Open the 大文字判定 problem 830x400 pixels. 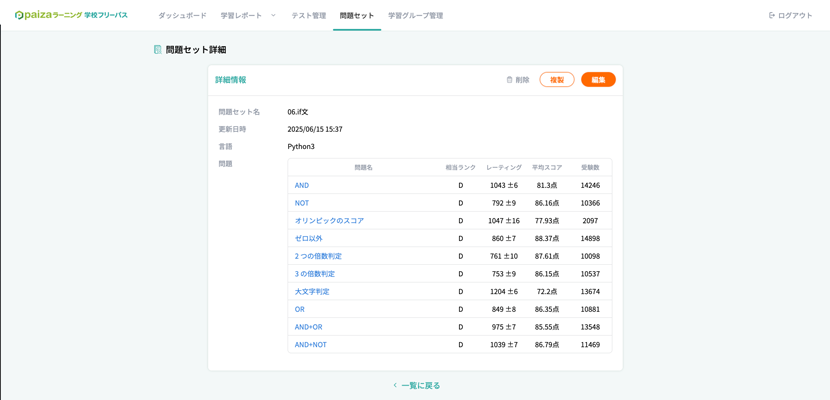(x=312, y=292)
